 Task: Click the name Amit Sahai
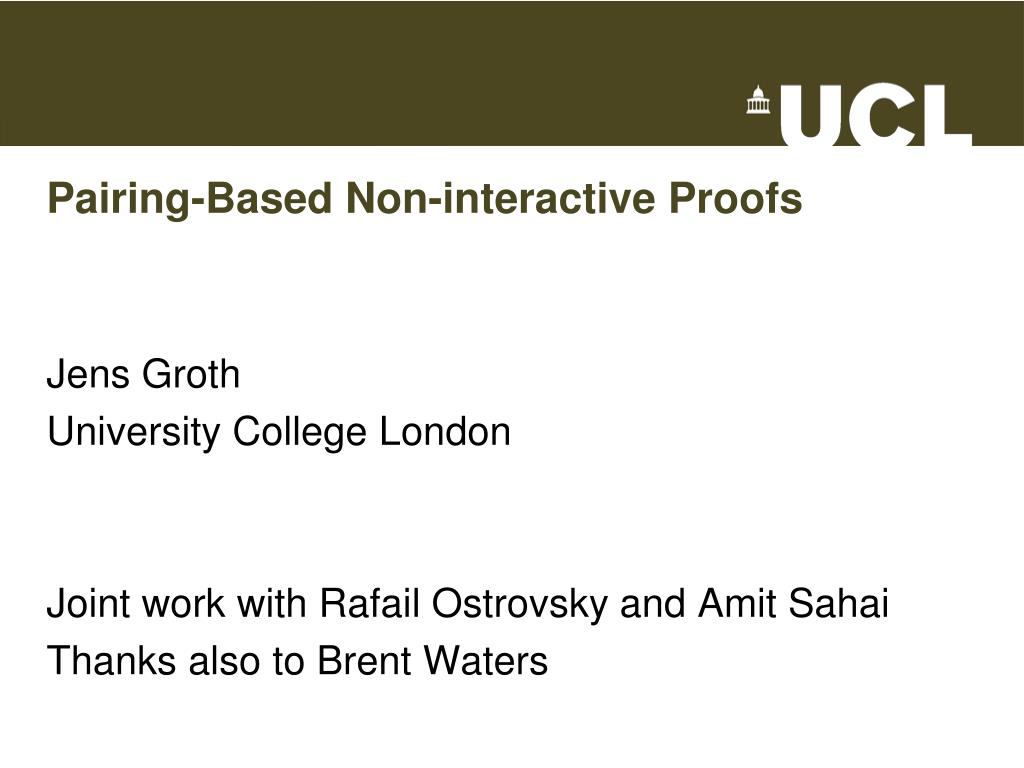pos(793,603)
